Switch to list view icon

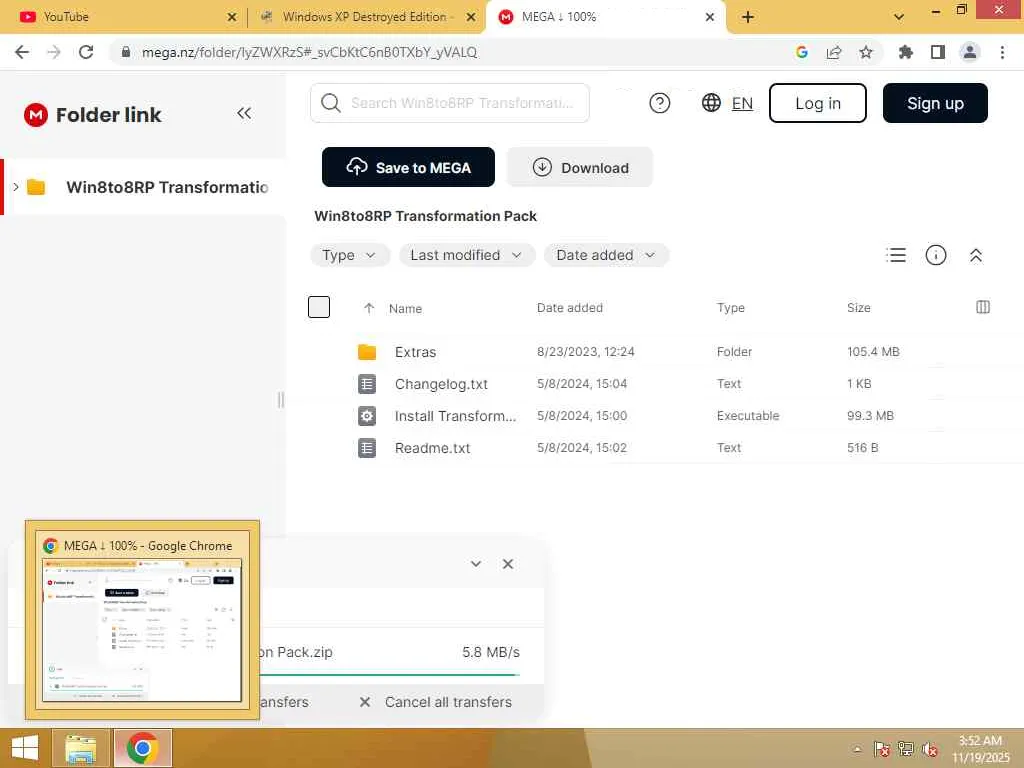click(896, 255)
